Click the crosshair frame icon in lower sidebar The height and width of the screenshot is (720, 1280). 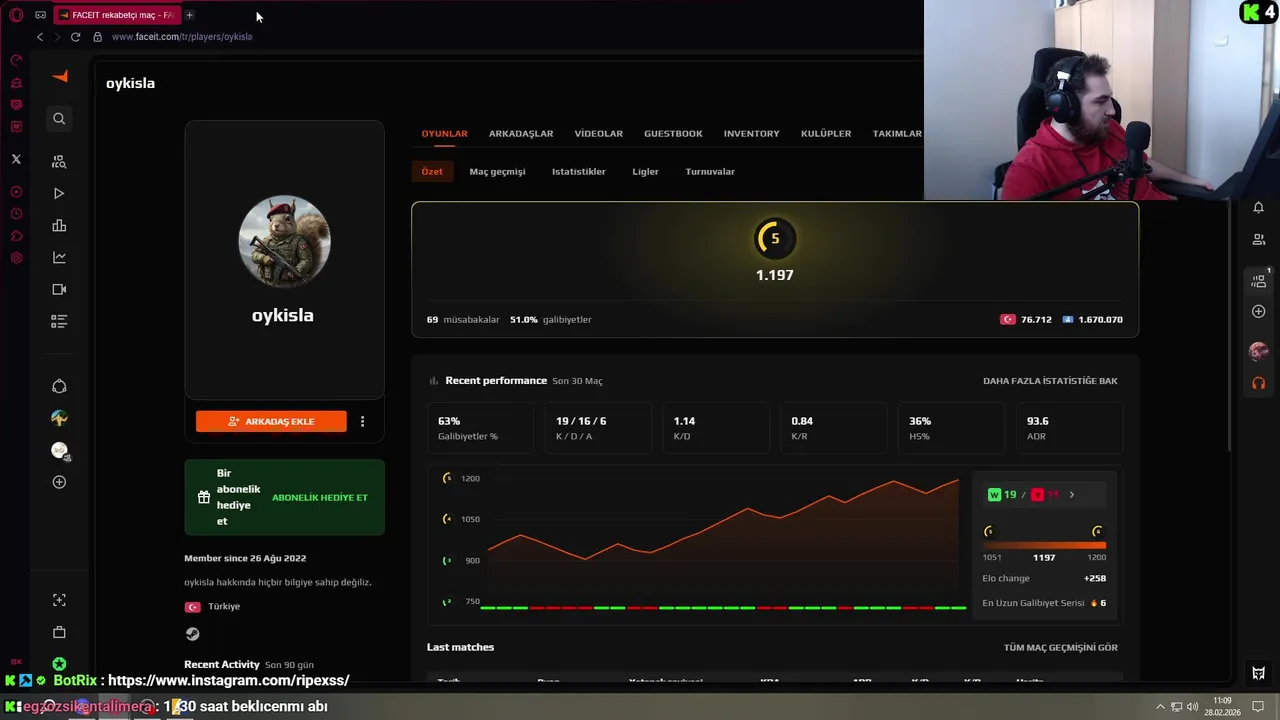59,600
